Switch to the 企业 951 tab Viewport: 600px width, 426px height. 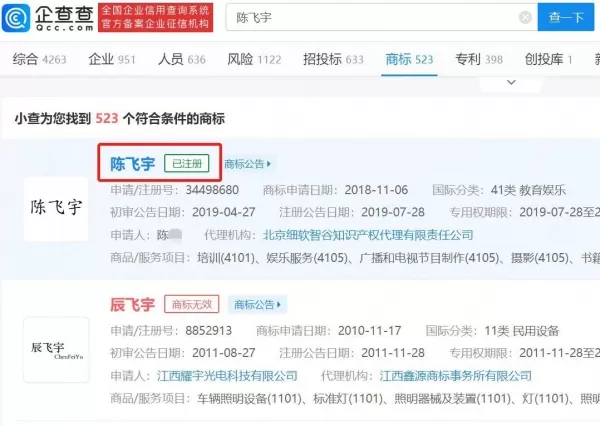[x=112, y=59]
